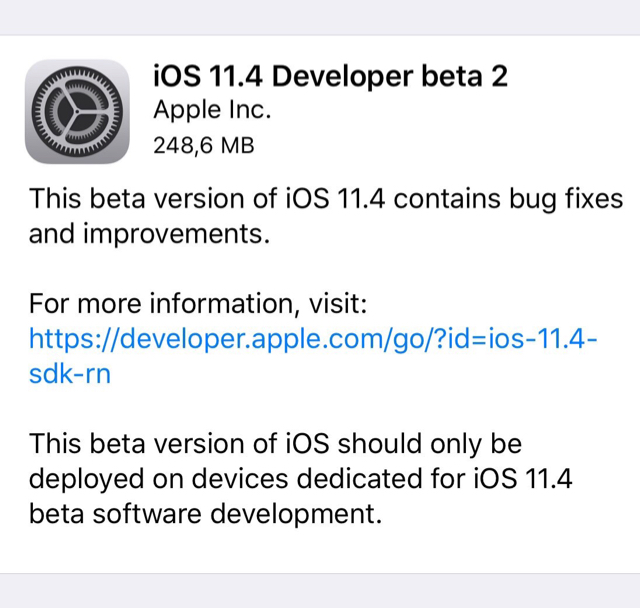Click the "beta software development." final line
The width and height of the screenshot is (640, 608).
(x=206, y=515)
